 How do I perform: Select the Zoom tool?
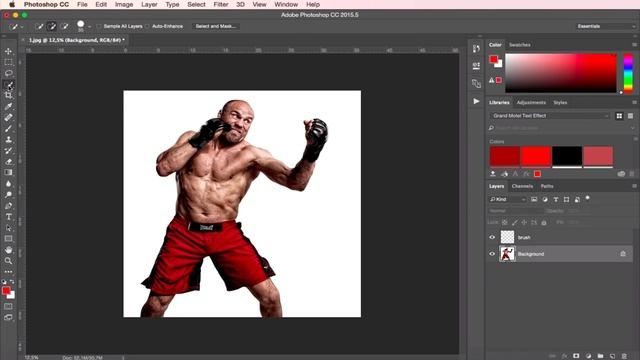[8, 261]
